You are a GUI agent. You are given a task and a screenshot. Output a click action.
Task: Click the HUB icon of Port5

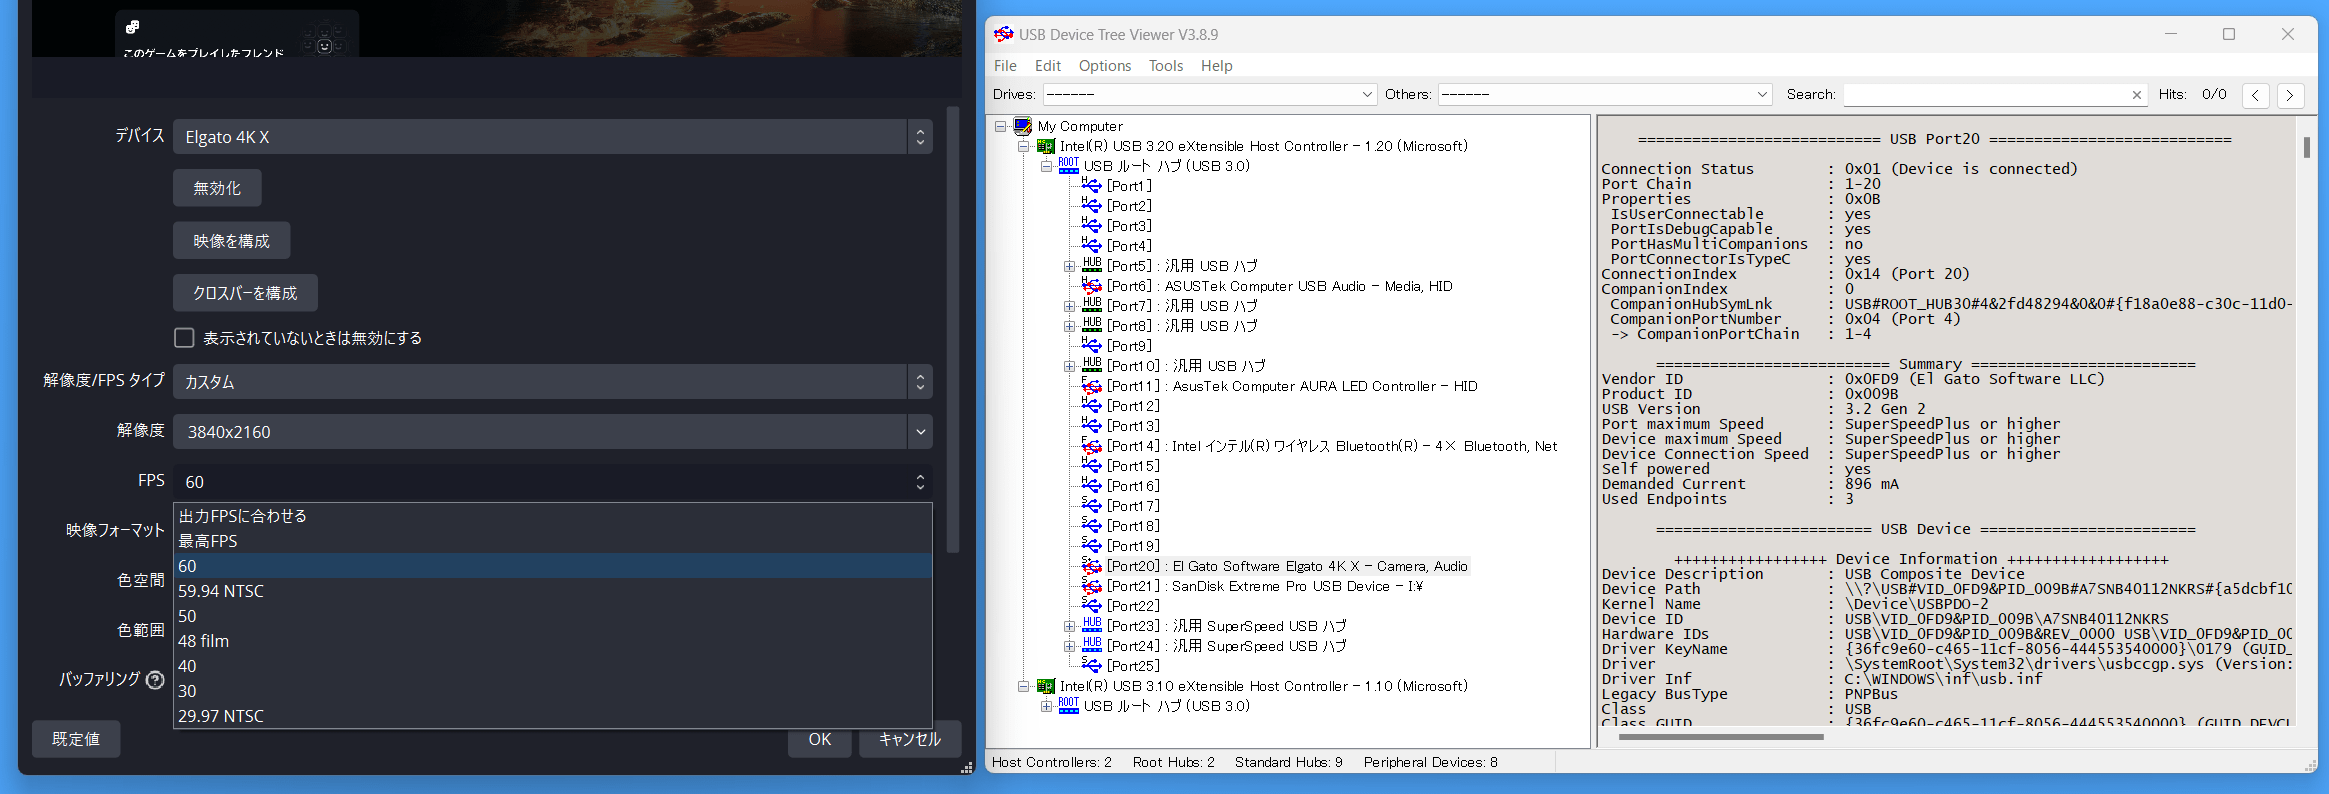pyautogui.click(x=1092, y=265)
